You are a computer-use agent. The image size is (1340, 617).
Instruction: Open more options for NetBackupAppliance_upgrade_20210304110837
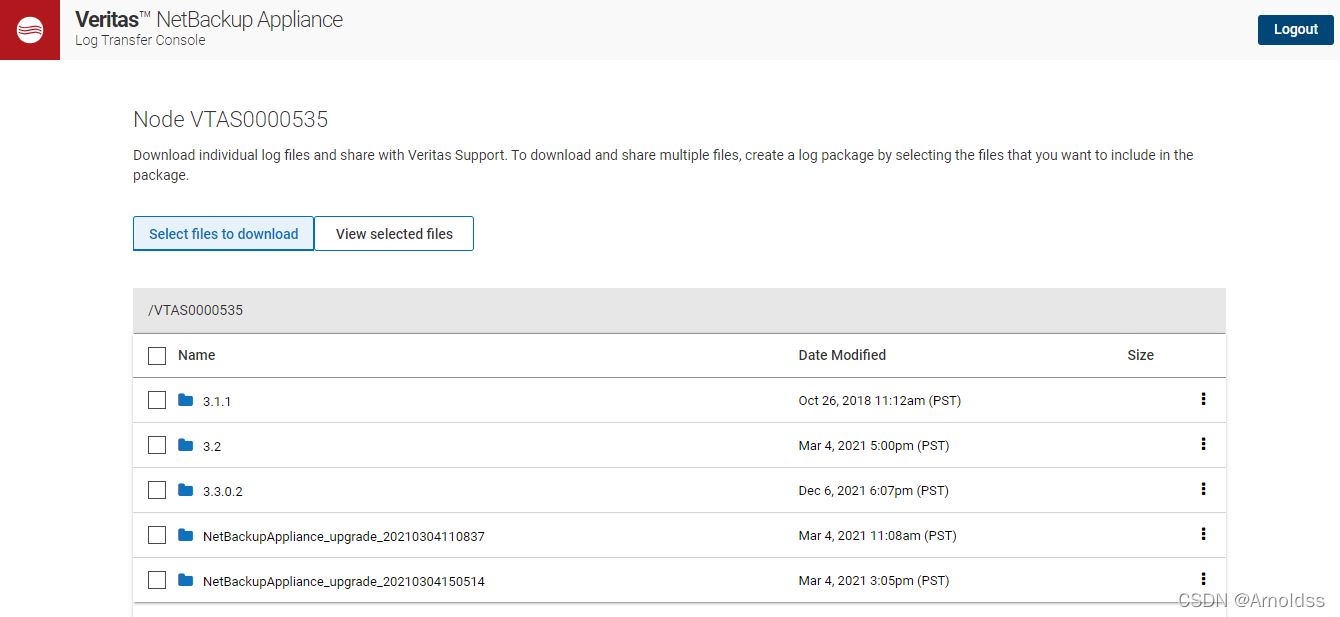pos(1203,534)
